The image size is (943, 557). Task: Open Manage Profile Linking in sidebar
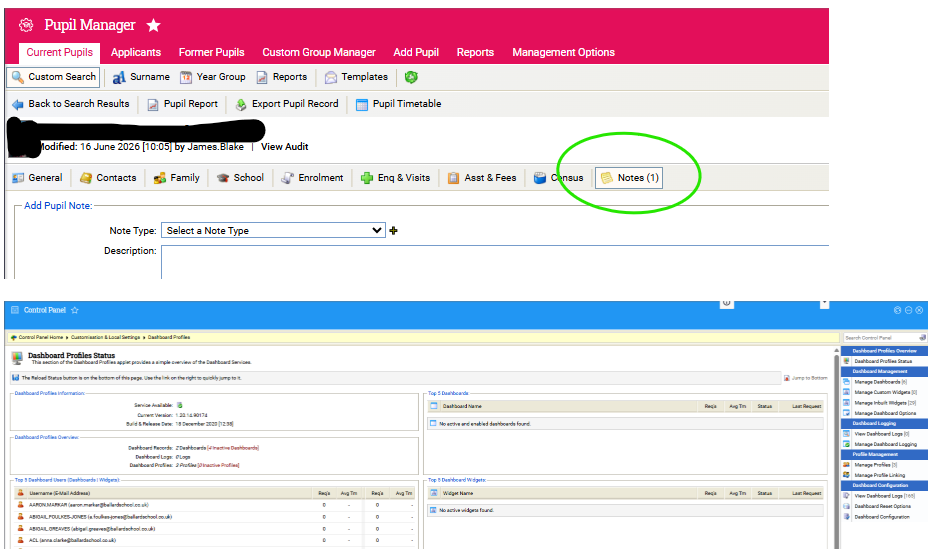[879, 475]
